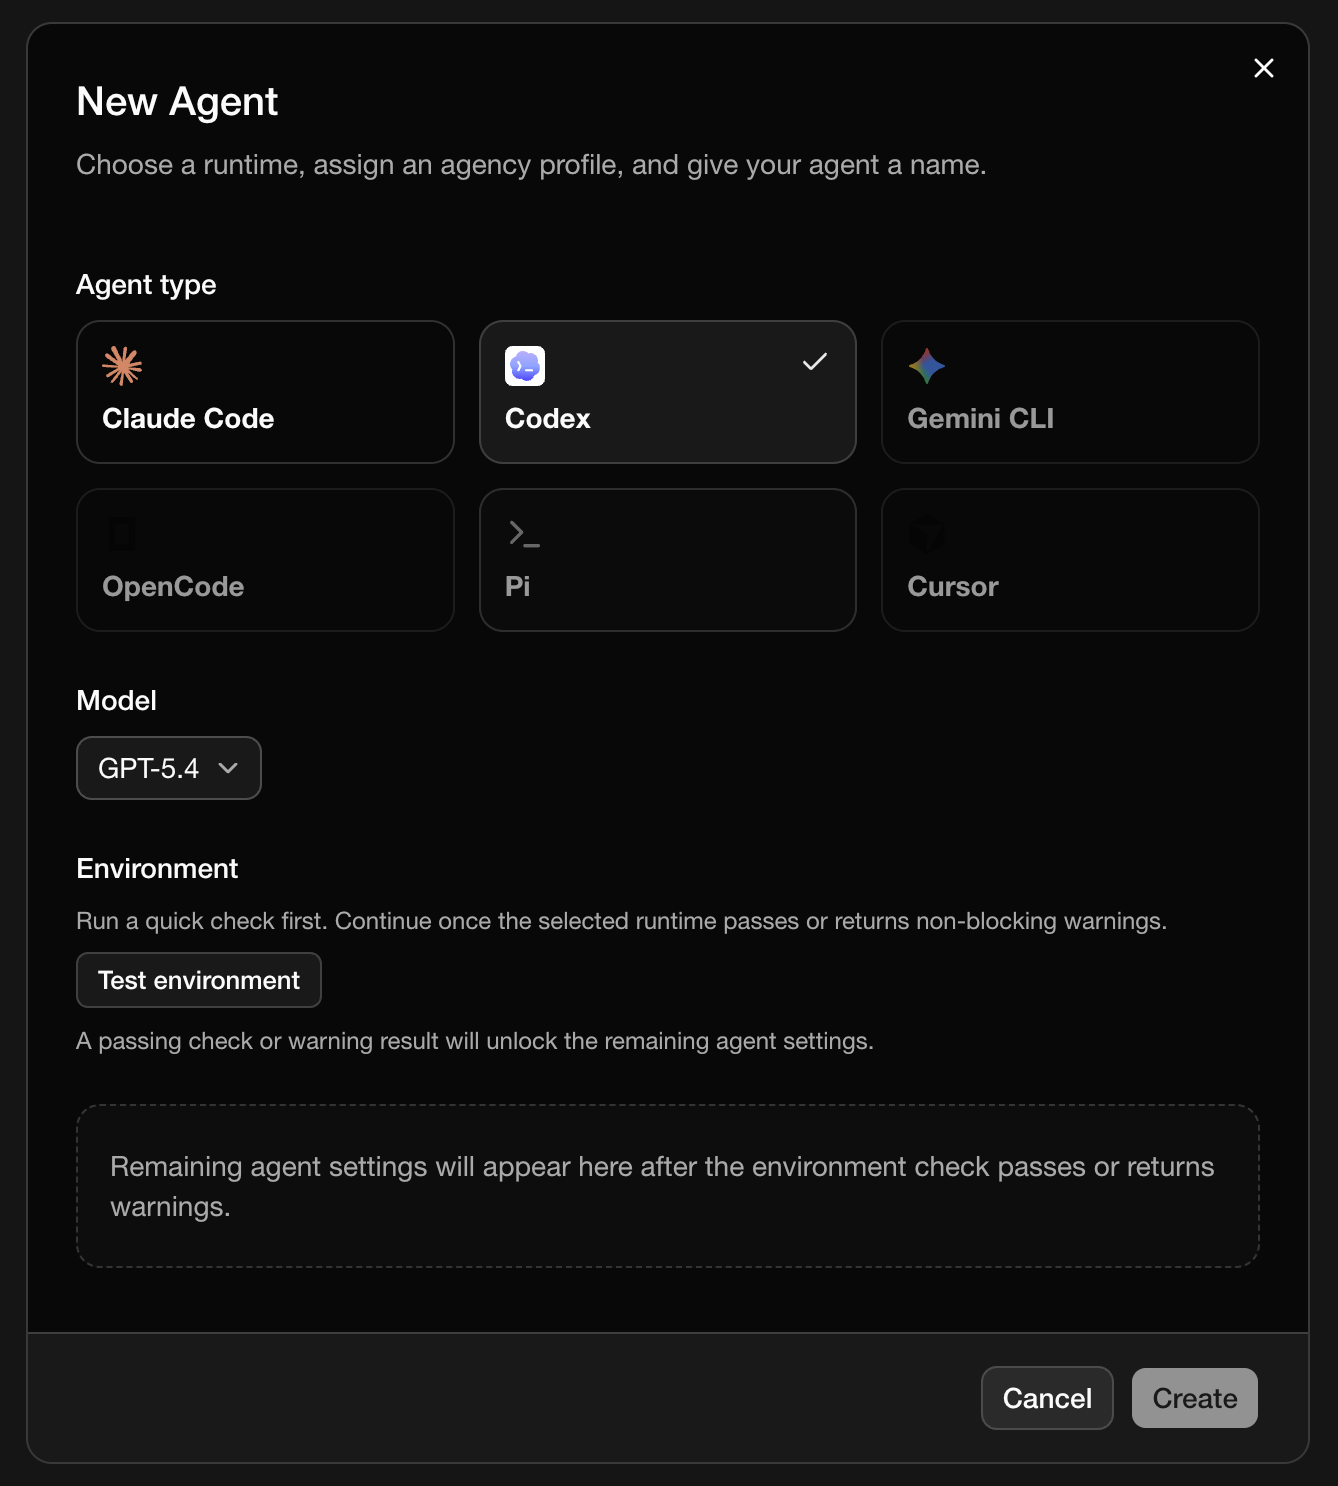Screen dimensions: 1338x1486
Task: Click the OpenCode square icon
Action: 122,534
